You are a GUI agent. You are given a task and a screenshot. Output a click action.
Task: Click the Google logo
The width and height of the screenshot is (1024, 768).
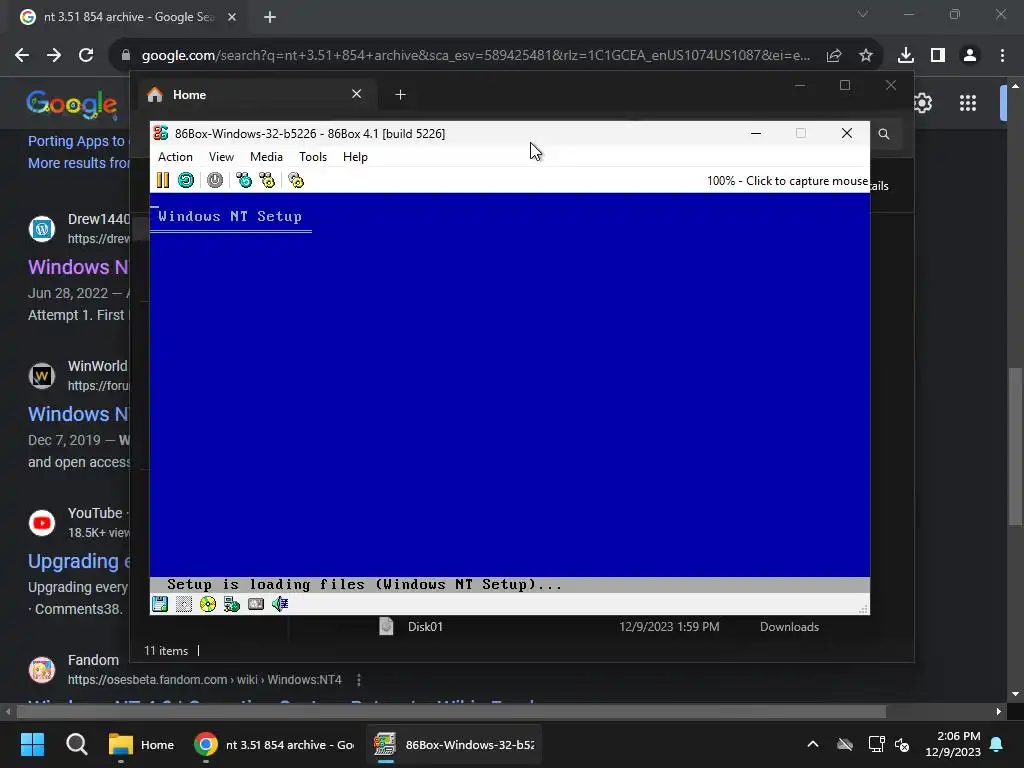click(72, 104)
